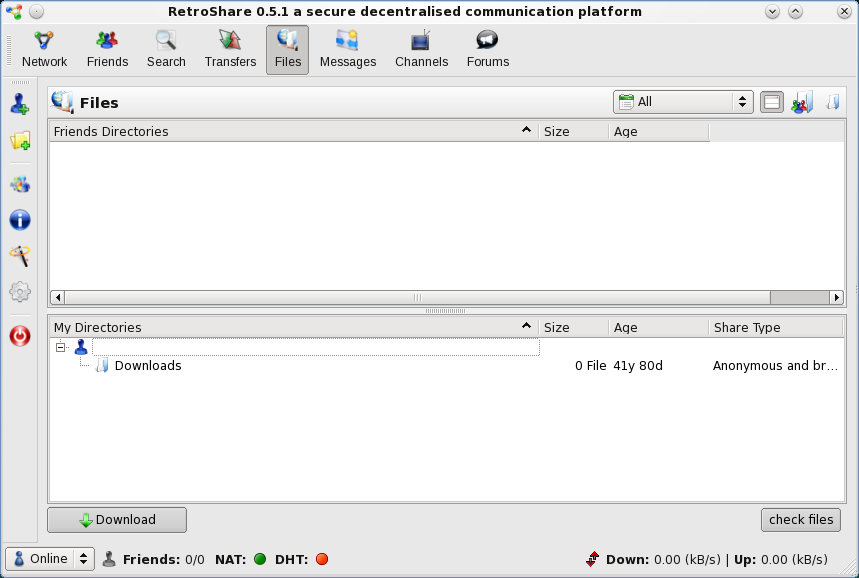The image size is (859, 578).
Task: Click the '0 File' size cell
Action: coord(591,365)
